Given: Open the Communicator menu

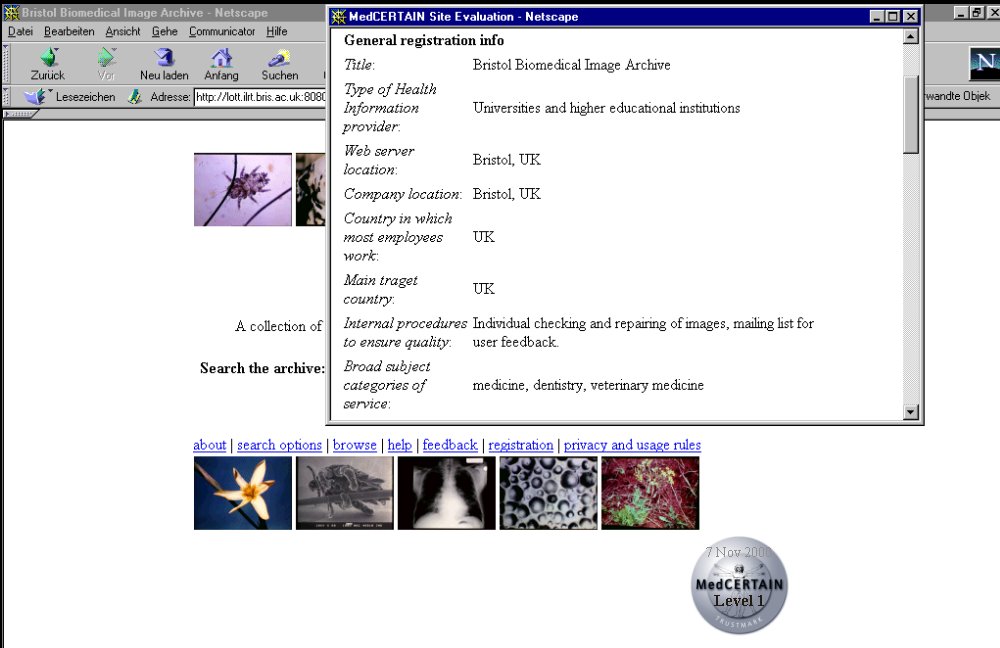Looking at the screenshot, I should pyautogui.click(x=222, y=32).
